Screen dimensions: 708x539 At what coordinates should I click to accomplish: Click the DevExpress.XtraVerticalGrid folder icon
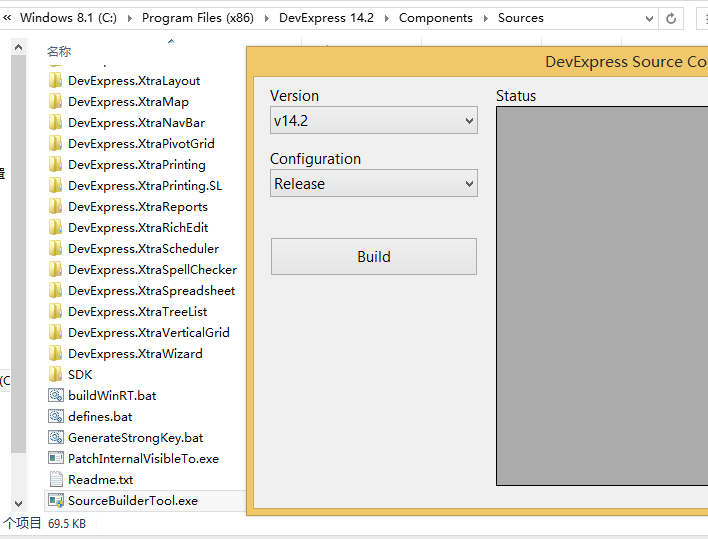pos(56,333)
